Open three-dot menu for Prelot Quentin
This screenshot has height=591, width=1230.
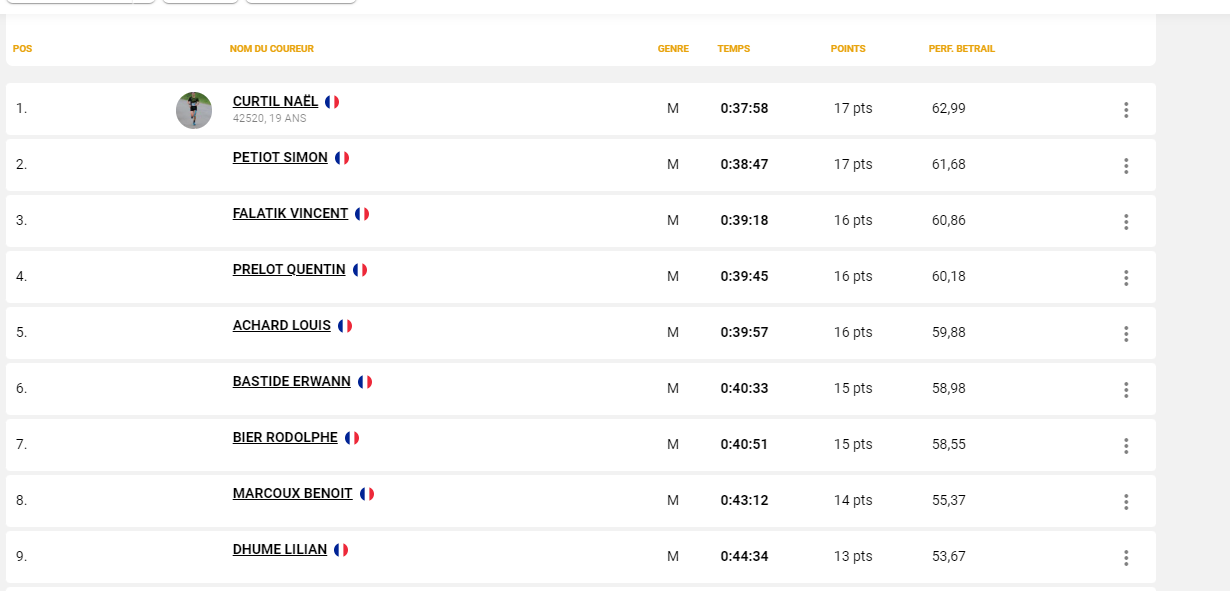(x=1126, y=278)
